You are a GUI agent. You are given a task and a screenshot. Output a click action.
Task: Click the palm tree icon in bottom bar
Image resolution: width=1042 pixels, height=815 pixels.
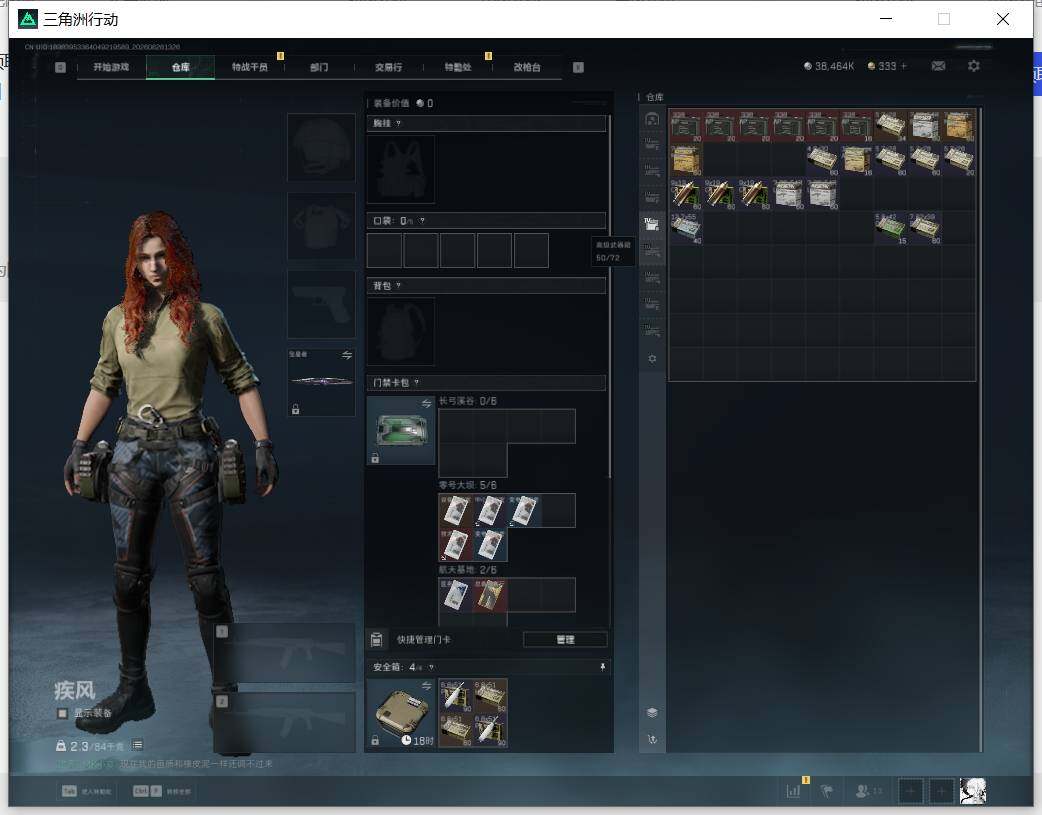click(827, 791)
